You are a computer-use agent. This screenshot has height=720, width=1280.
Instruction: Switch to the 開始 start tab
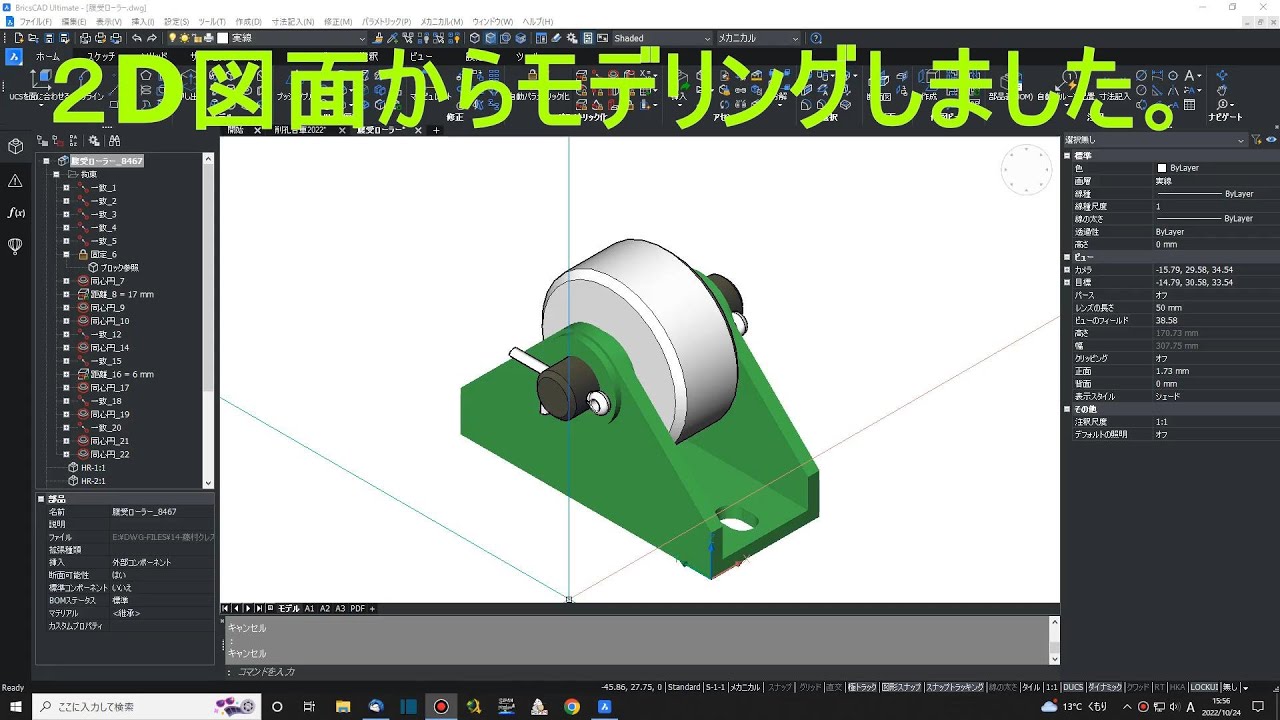click(x=236, y=130)
